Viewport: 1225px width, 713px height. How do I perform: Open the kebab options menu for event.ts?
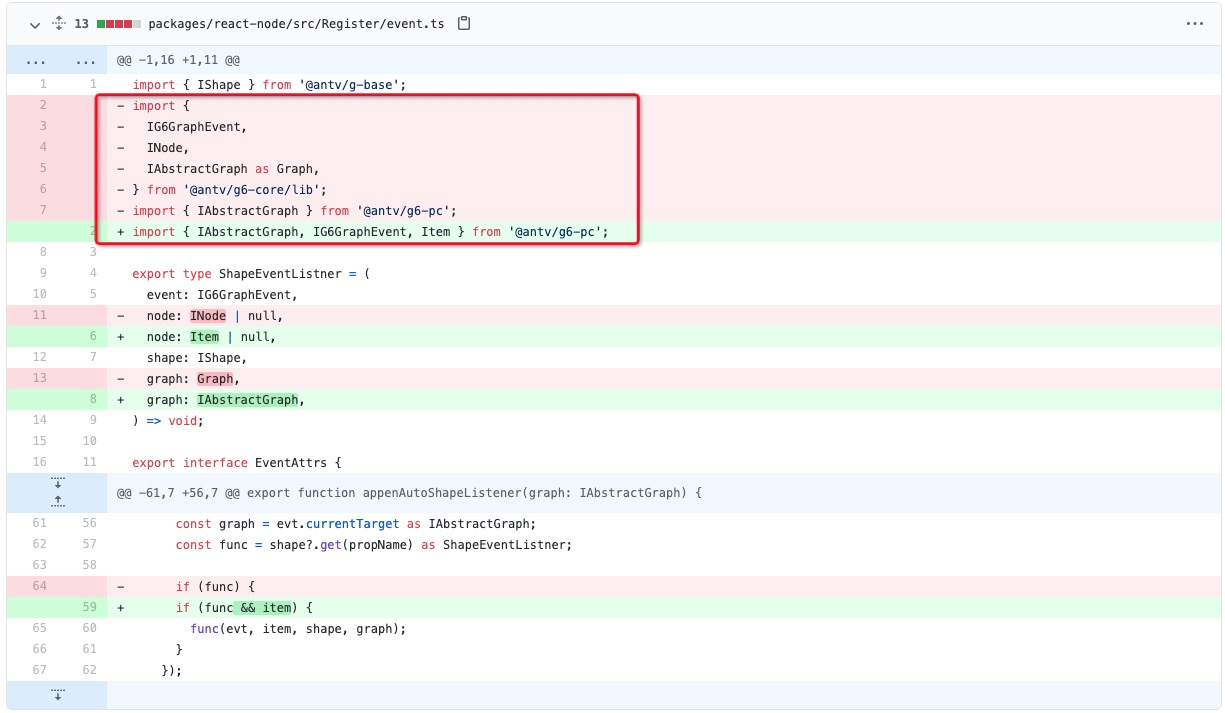pos(1196,24)
